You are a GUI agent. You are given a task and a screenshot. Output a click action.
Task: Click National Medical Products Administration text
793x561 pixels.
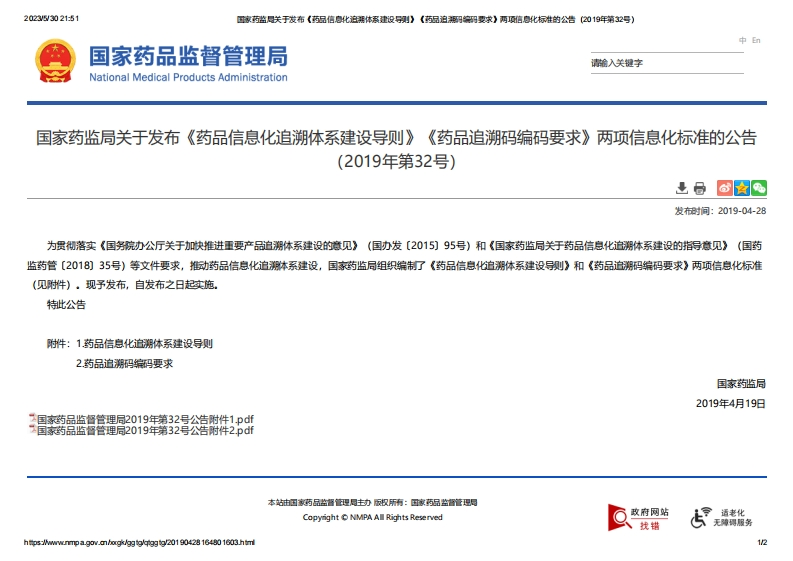188,77
